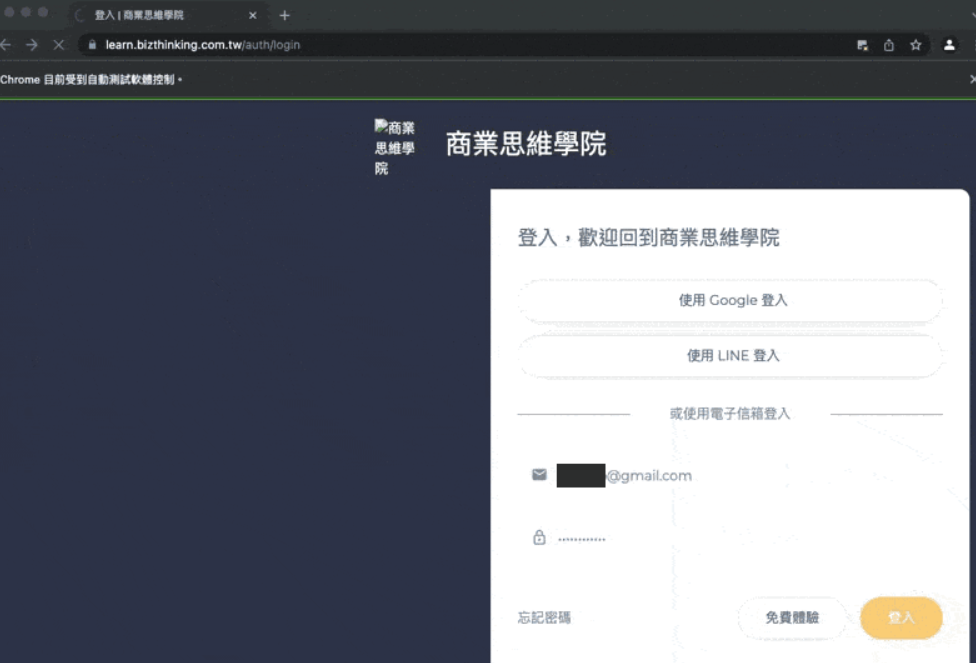This screenshot has width=976, height=663.
Task: Sign in with 使用 Google 登入
Action: click(x=731, y=300)
